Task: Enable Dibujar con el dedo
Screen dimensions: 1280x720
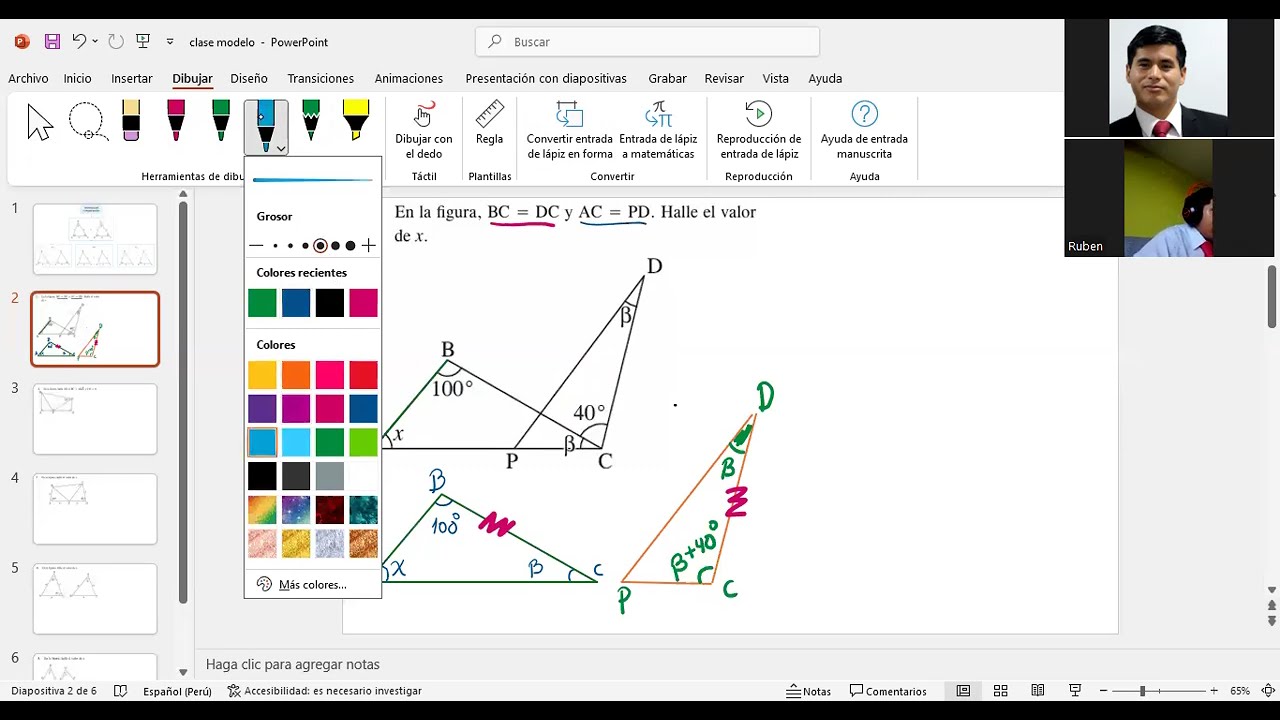Action: 424,130
